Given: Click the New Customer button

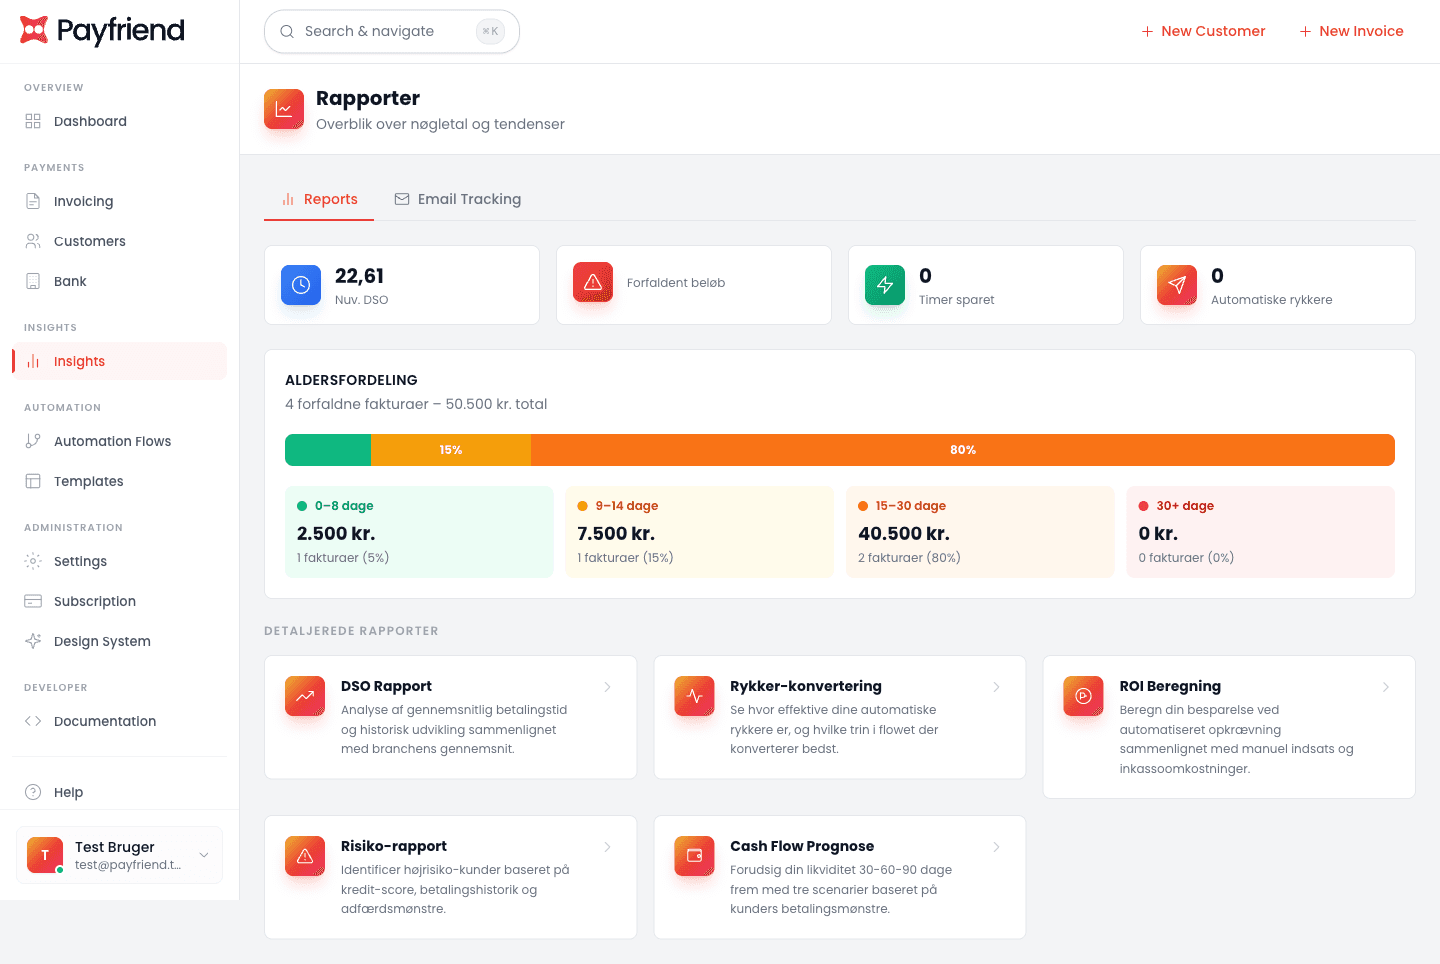Looking at the screenshot, I should pos(1203,31).
